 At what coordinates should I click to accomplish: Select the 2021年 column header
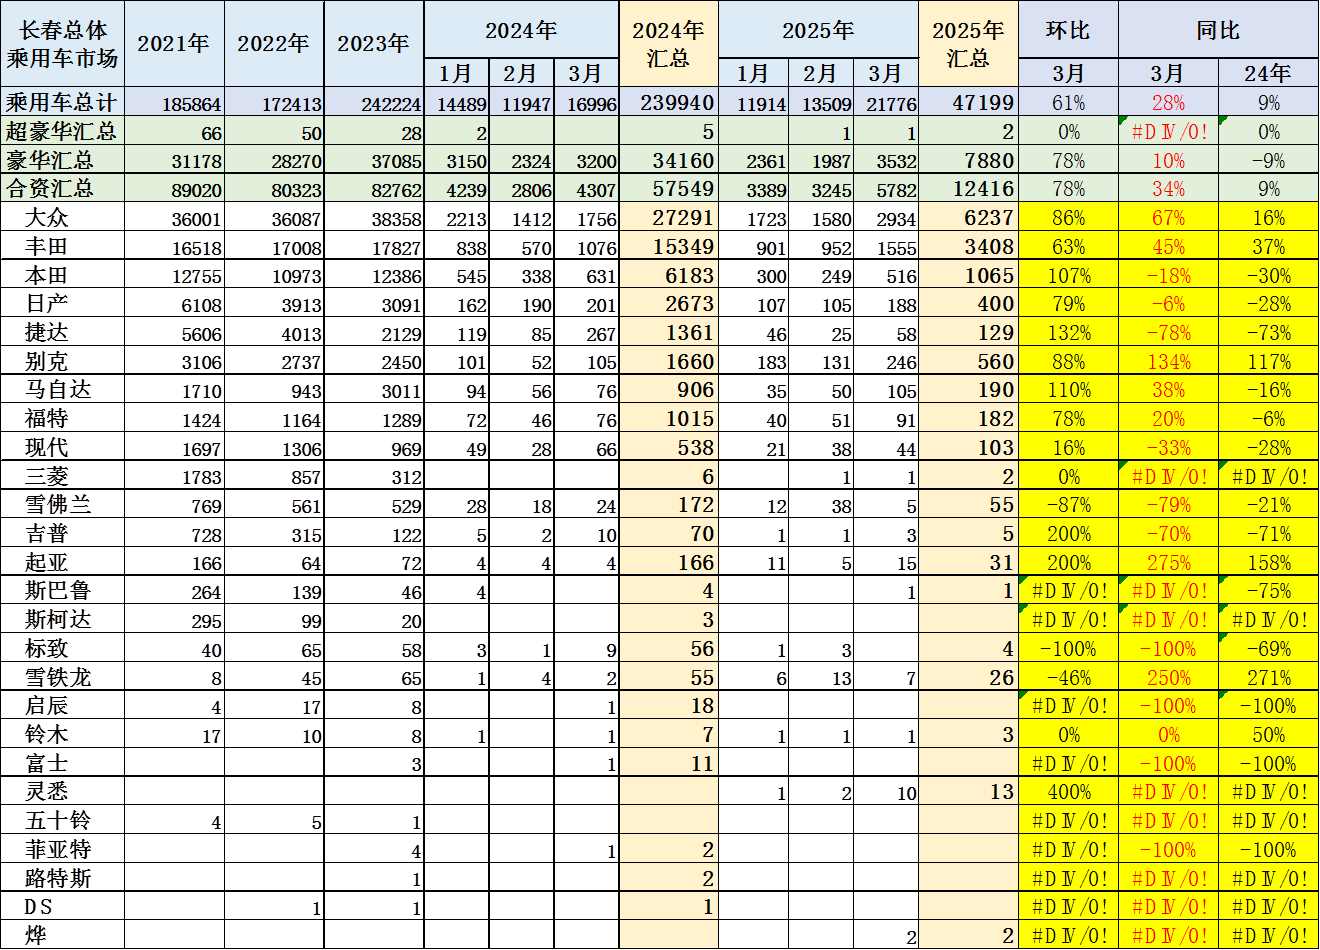174,44
